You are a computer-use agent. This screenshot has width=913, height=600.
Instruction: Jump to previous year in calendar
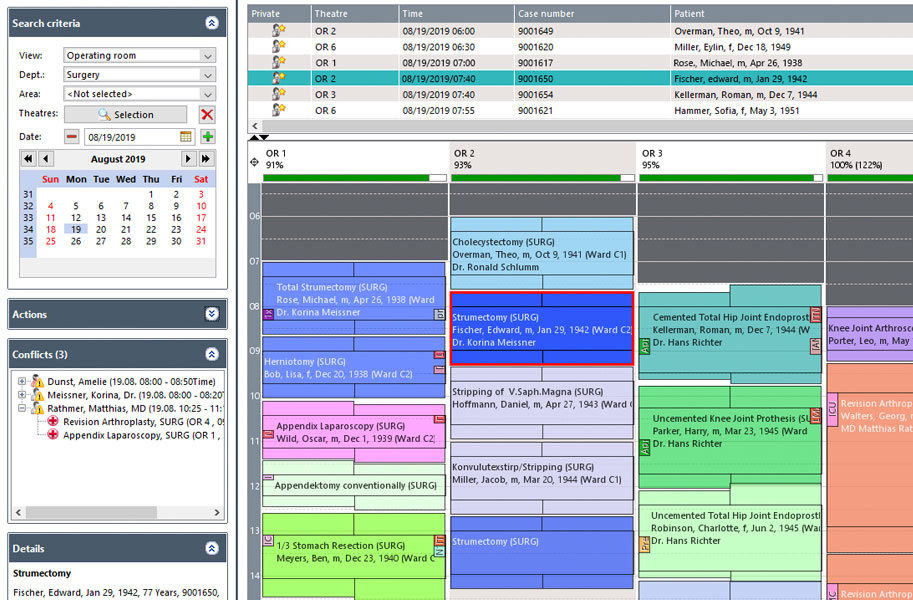[28, 159]
